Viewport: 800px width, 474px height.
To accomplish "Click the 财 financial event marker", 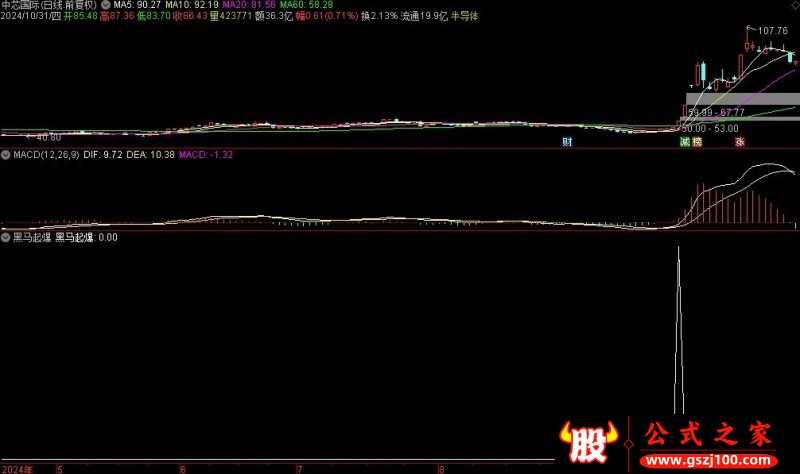I will pos(567,142).
